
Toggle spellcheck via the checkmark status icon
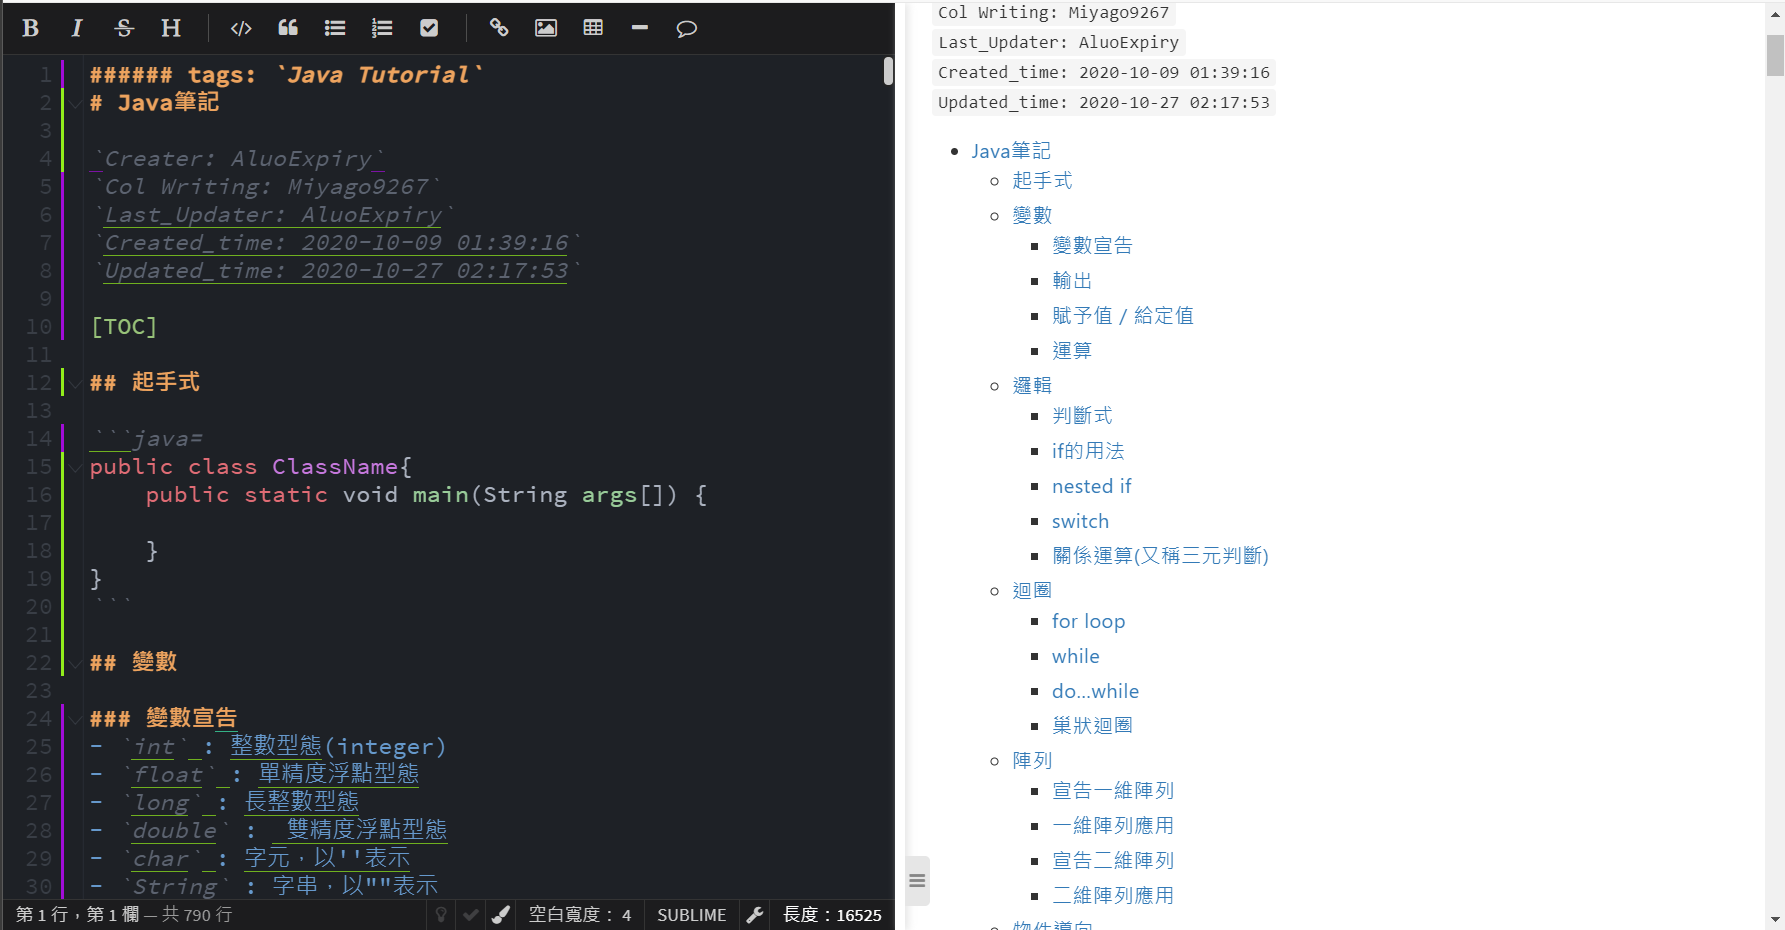[x=470, y=914]
